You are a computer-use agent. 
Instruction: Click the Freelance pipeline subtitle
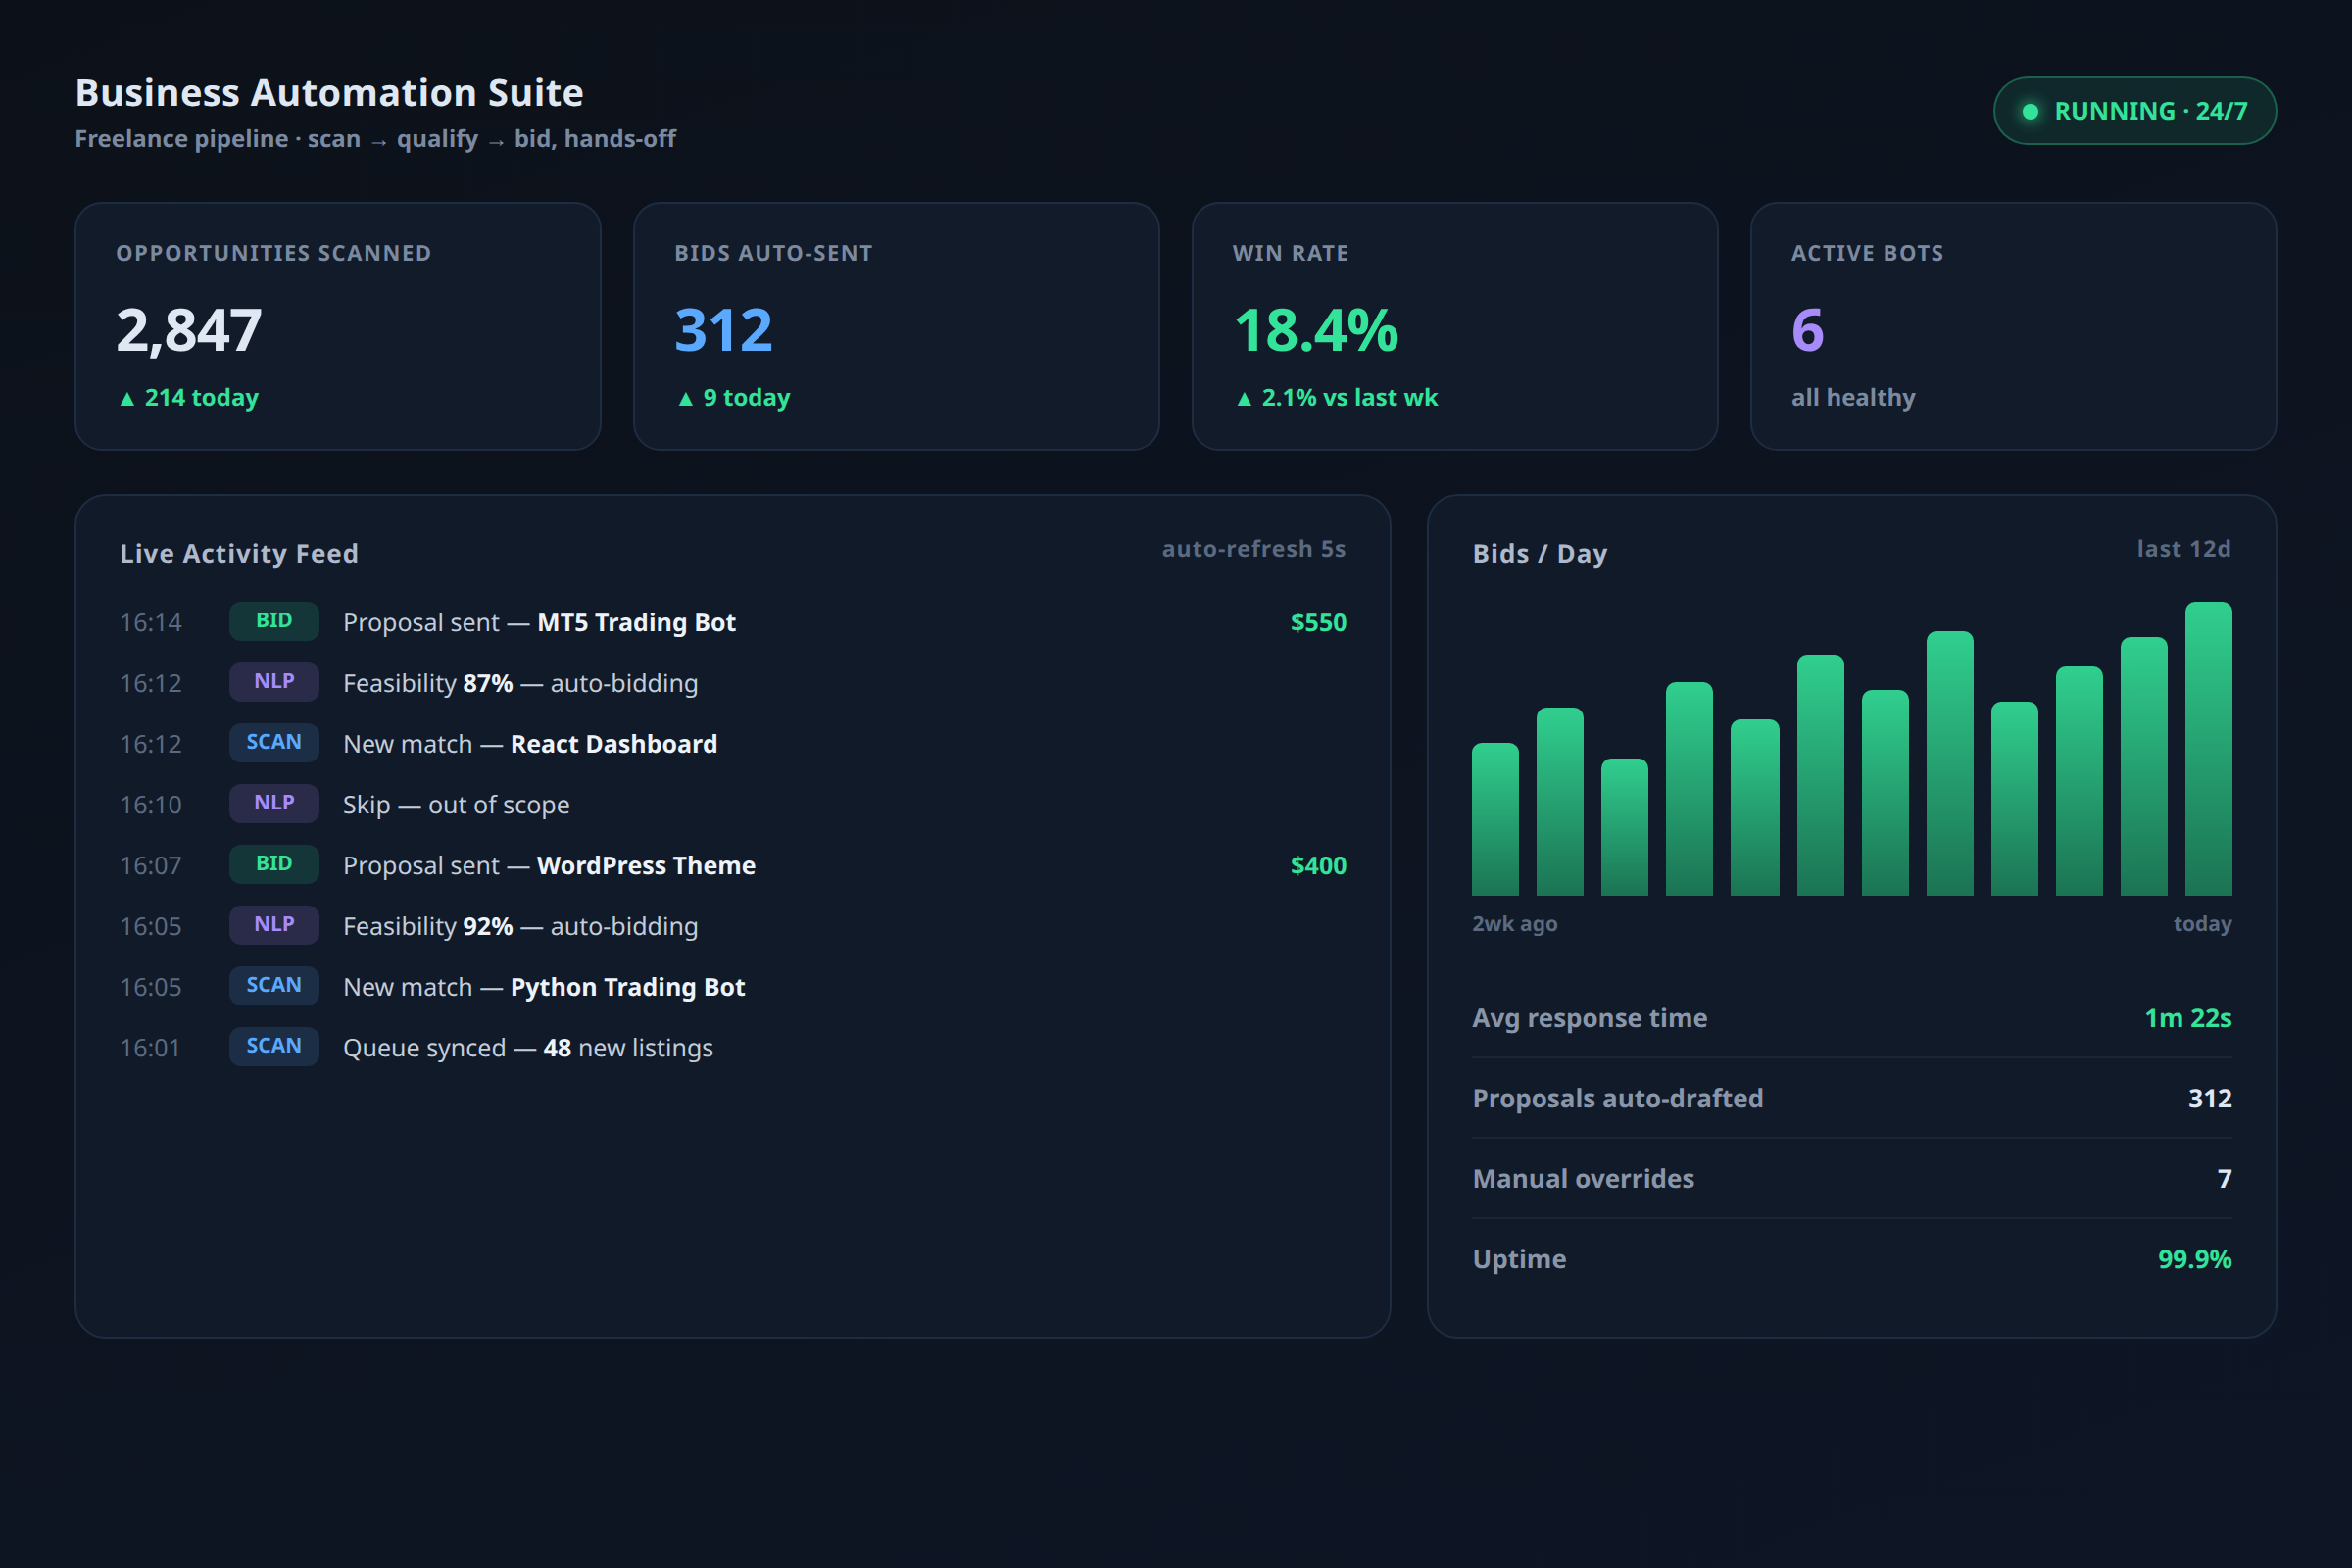pyautogui.click(x=375, y=139)
